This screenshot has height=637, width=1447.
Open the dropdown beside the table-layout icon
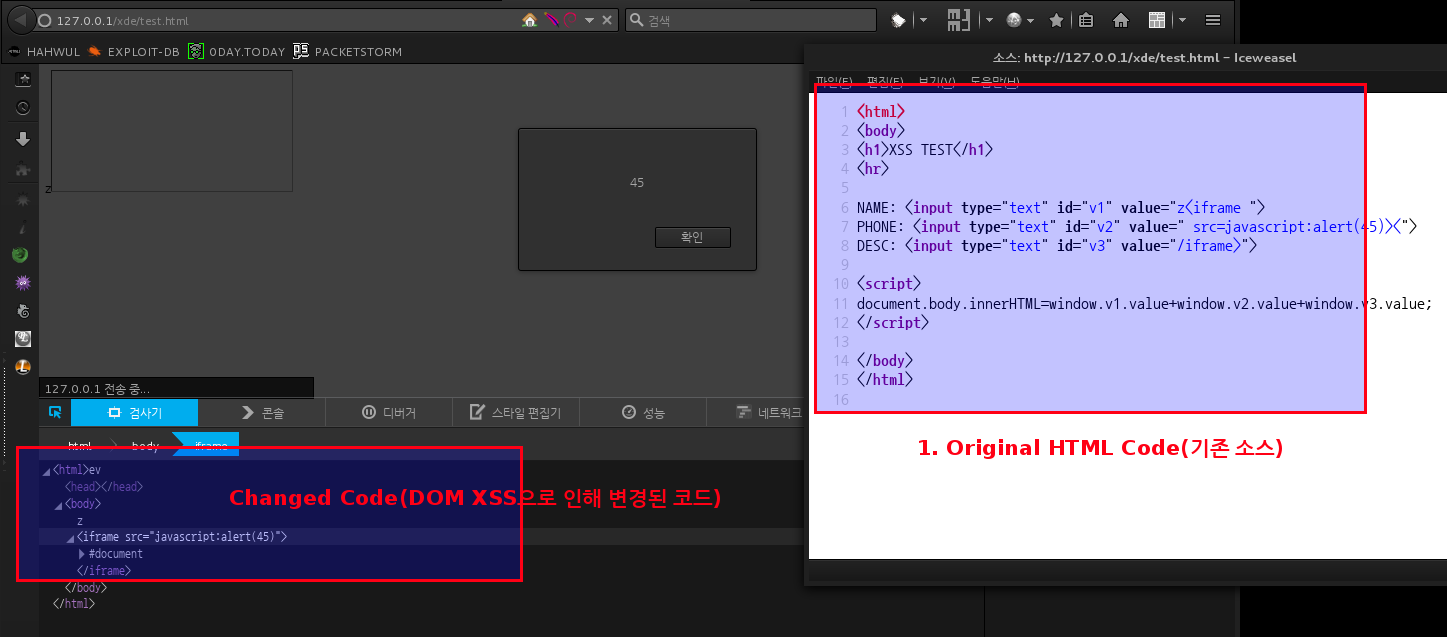[x=1182, y=20]
